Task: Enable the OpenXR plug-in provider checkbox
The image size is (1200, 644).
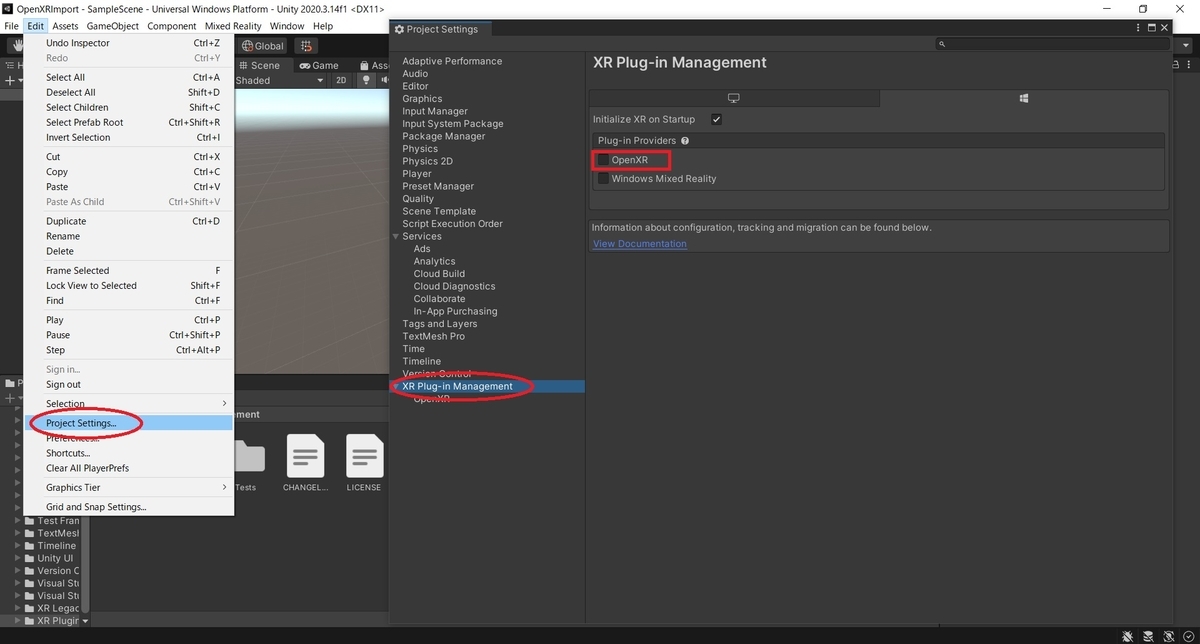Action: [x=603, y=160]
